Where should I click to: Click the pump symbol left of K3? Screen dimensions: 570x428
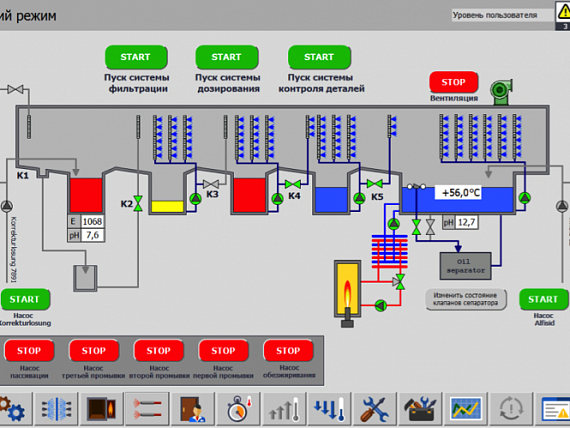point(196,199)
